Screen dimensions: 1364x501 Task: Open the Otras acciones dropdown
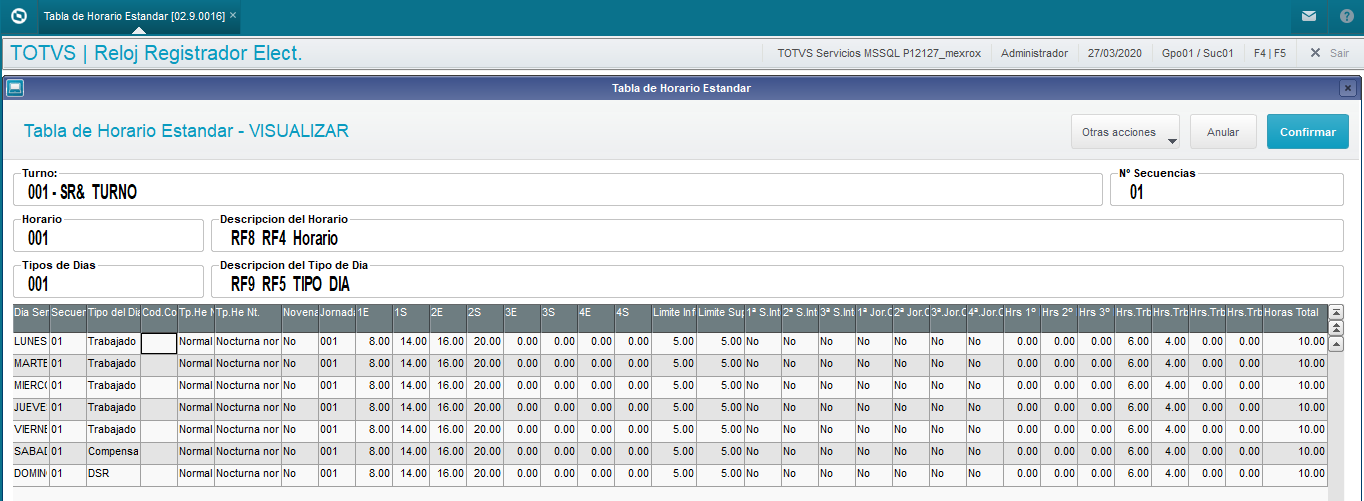(1125, 132)
